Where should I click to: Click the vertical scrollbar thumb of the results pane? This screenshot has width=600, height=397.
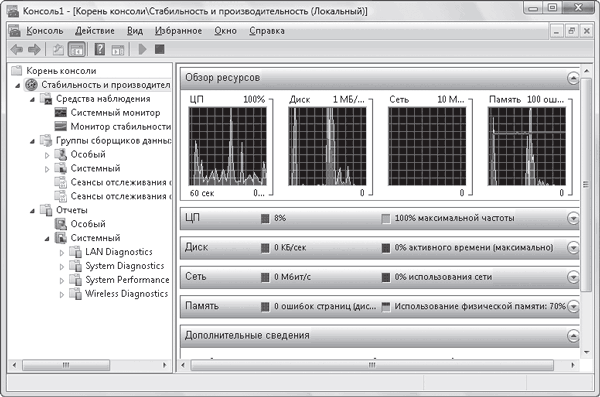point(586,185)
